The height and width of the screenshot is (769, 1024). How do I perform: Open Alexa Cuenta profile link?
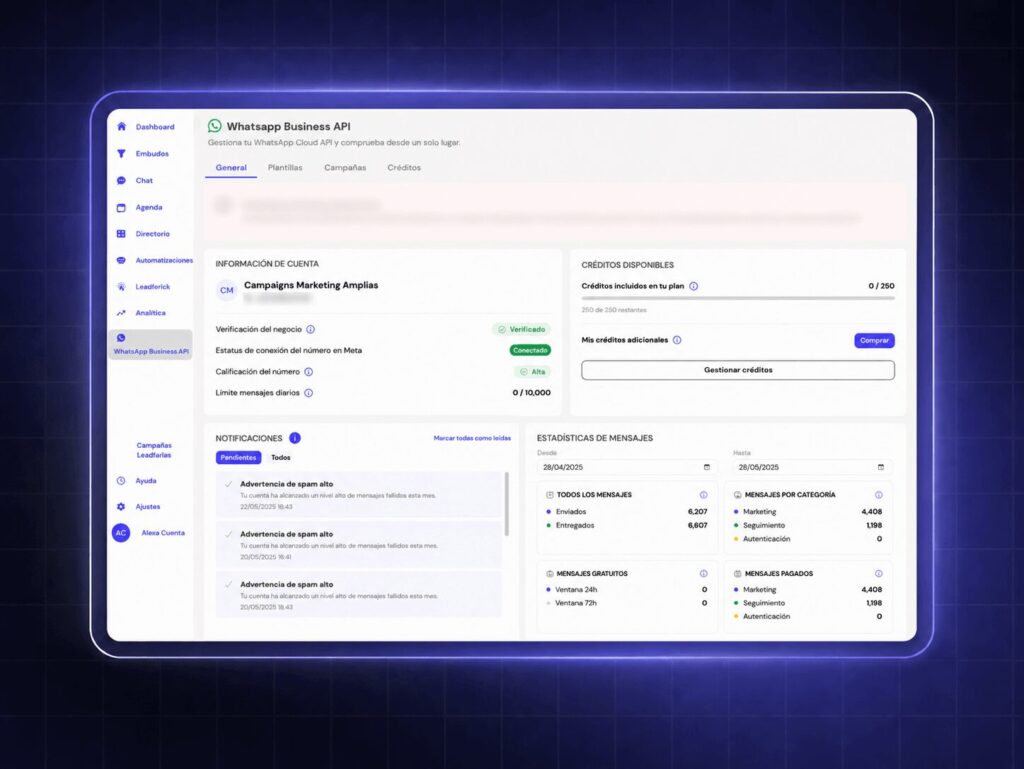point(163,533)
